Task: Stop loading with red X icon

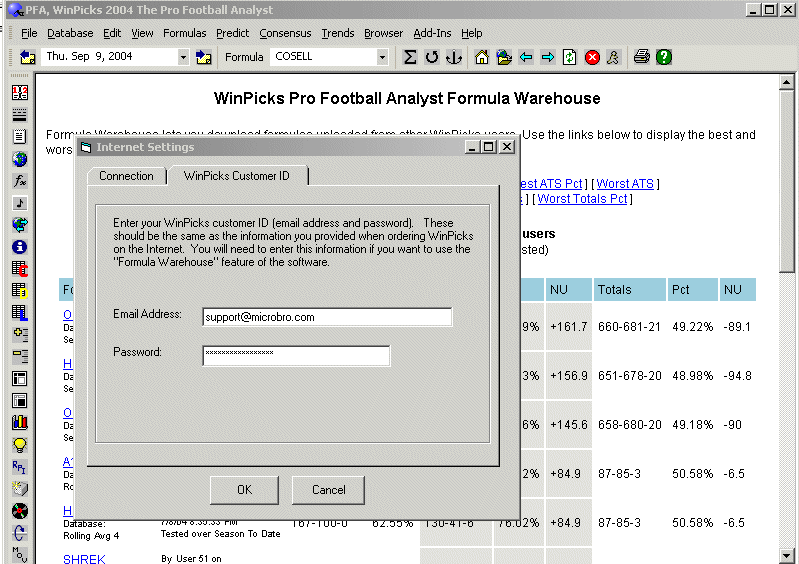Action: tap(592, 57)
